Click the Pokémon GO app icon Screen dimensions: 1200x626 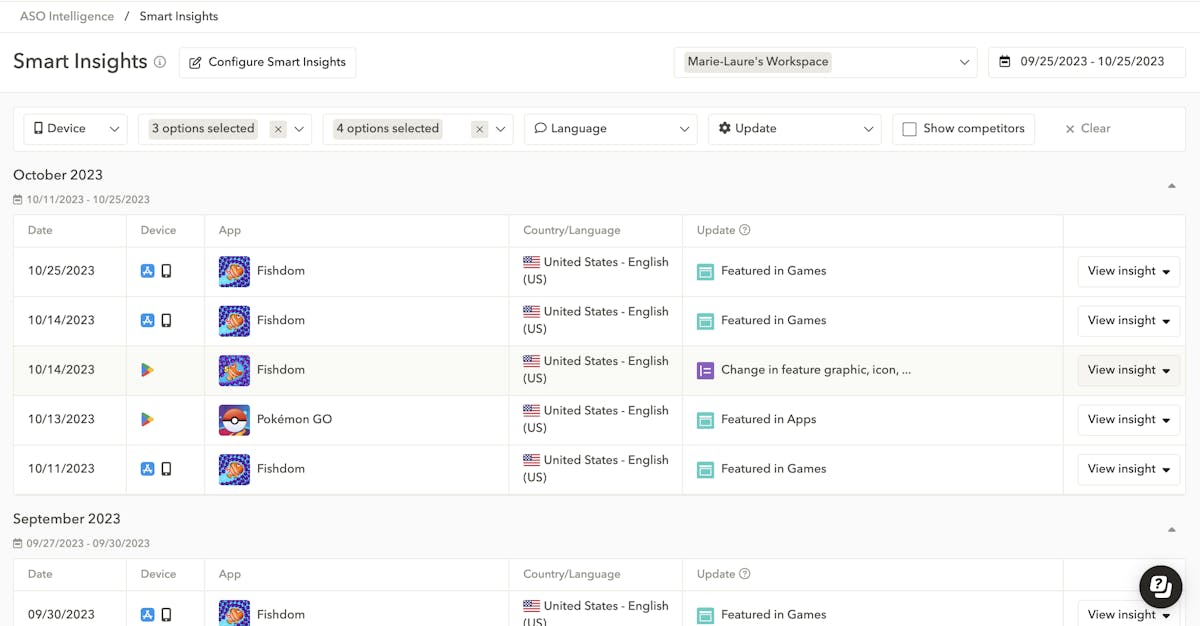(x=234, y=420)
